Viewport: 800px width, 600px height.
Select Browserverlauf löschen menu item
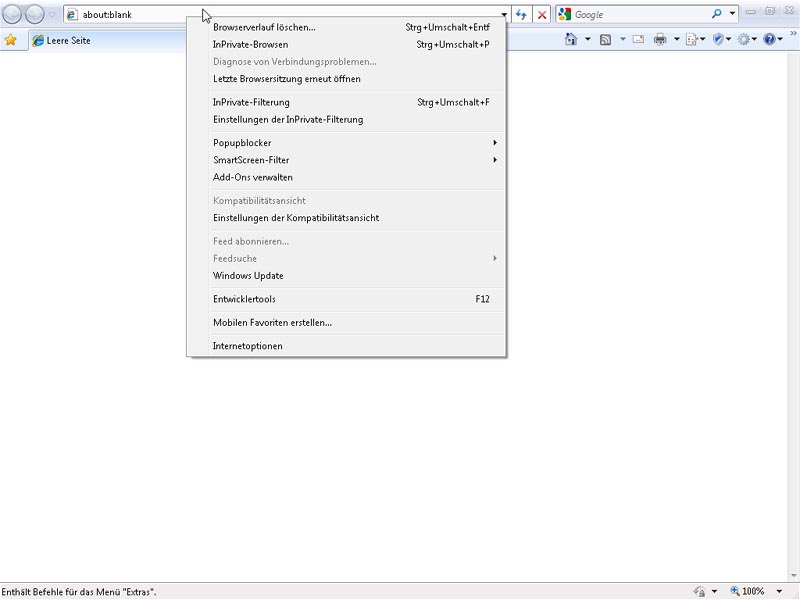pyautogui.click(x=264, y=27)
